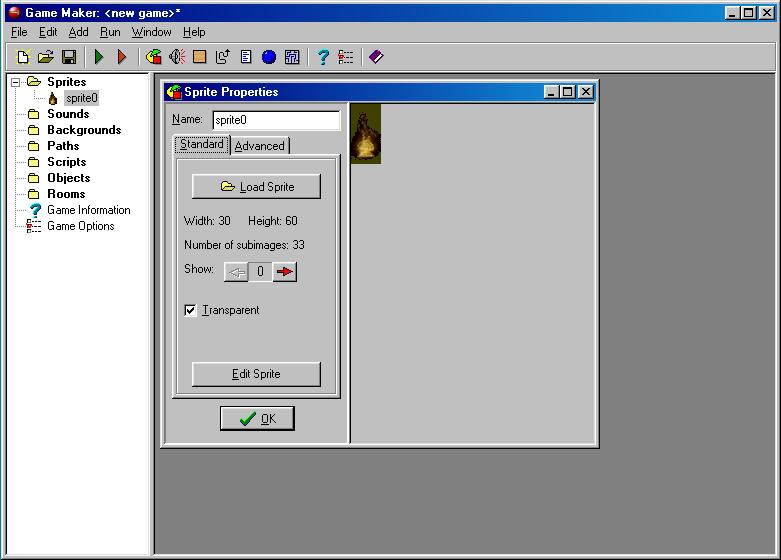The width and height of the screenshot is (781, 560).
Task: Add a sound using the speaker icon
Action: (x=177, y=57)
